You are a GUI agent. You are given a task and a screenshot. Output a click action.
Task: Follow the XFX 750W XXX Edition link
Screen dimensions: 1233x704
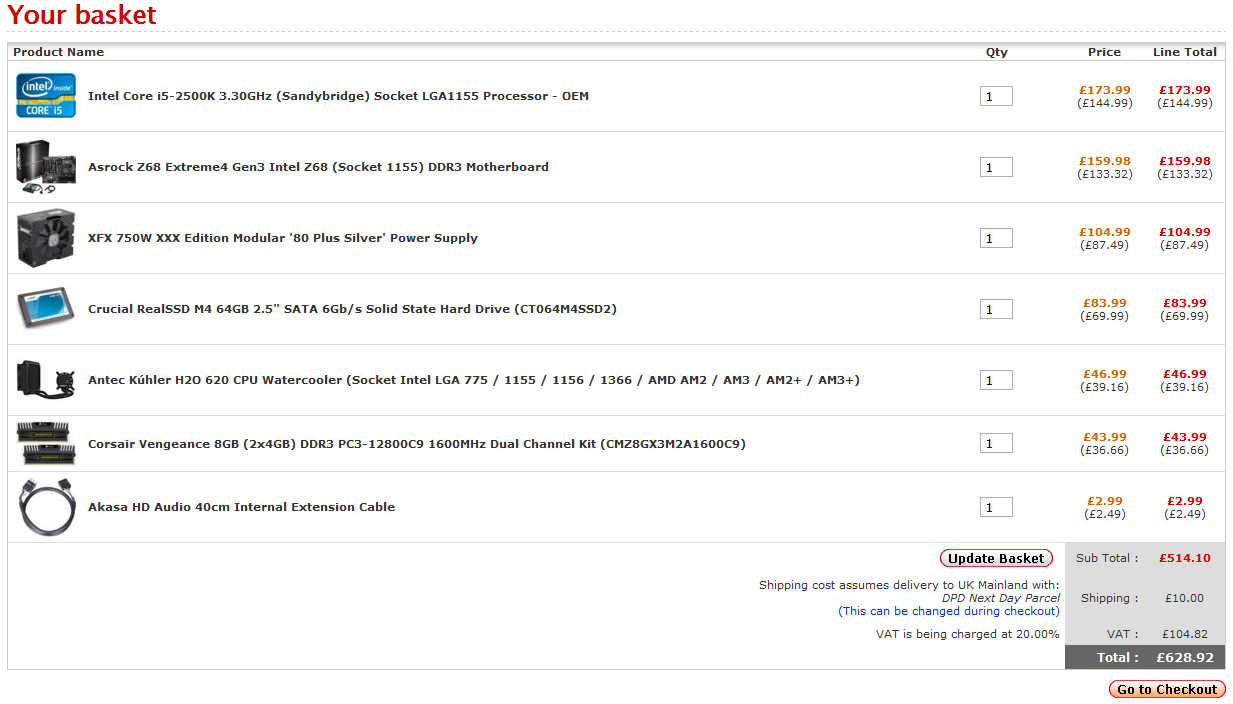[x=283, y=238]
